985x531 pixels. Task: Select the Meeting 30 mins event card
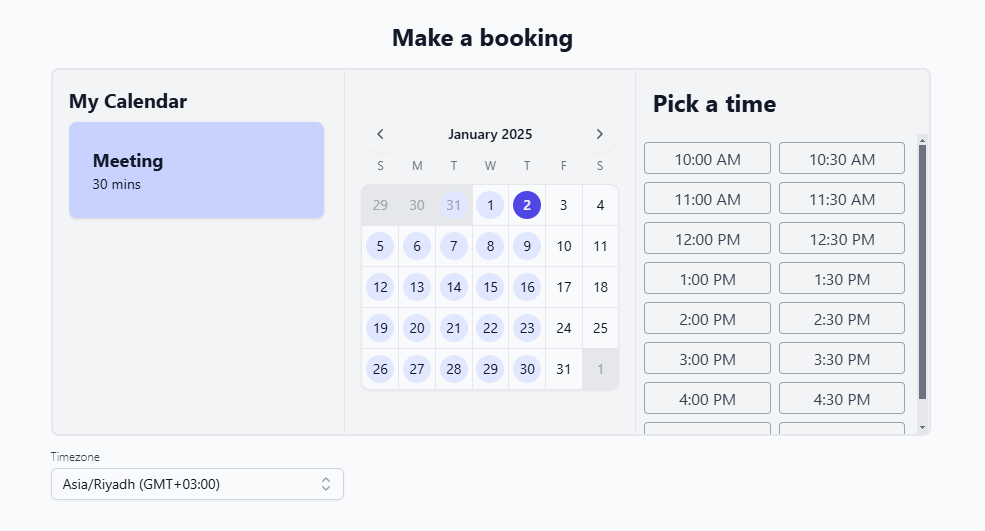coord(196,170)
